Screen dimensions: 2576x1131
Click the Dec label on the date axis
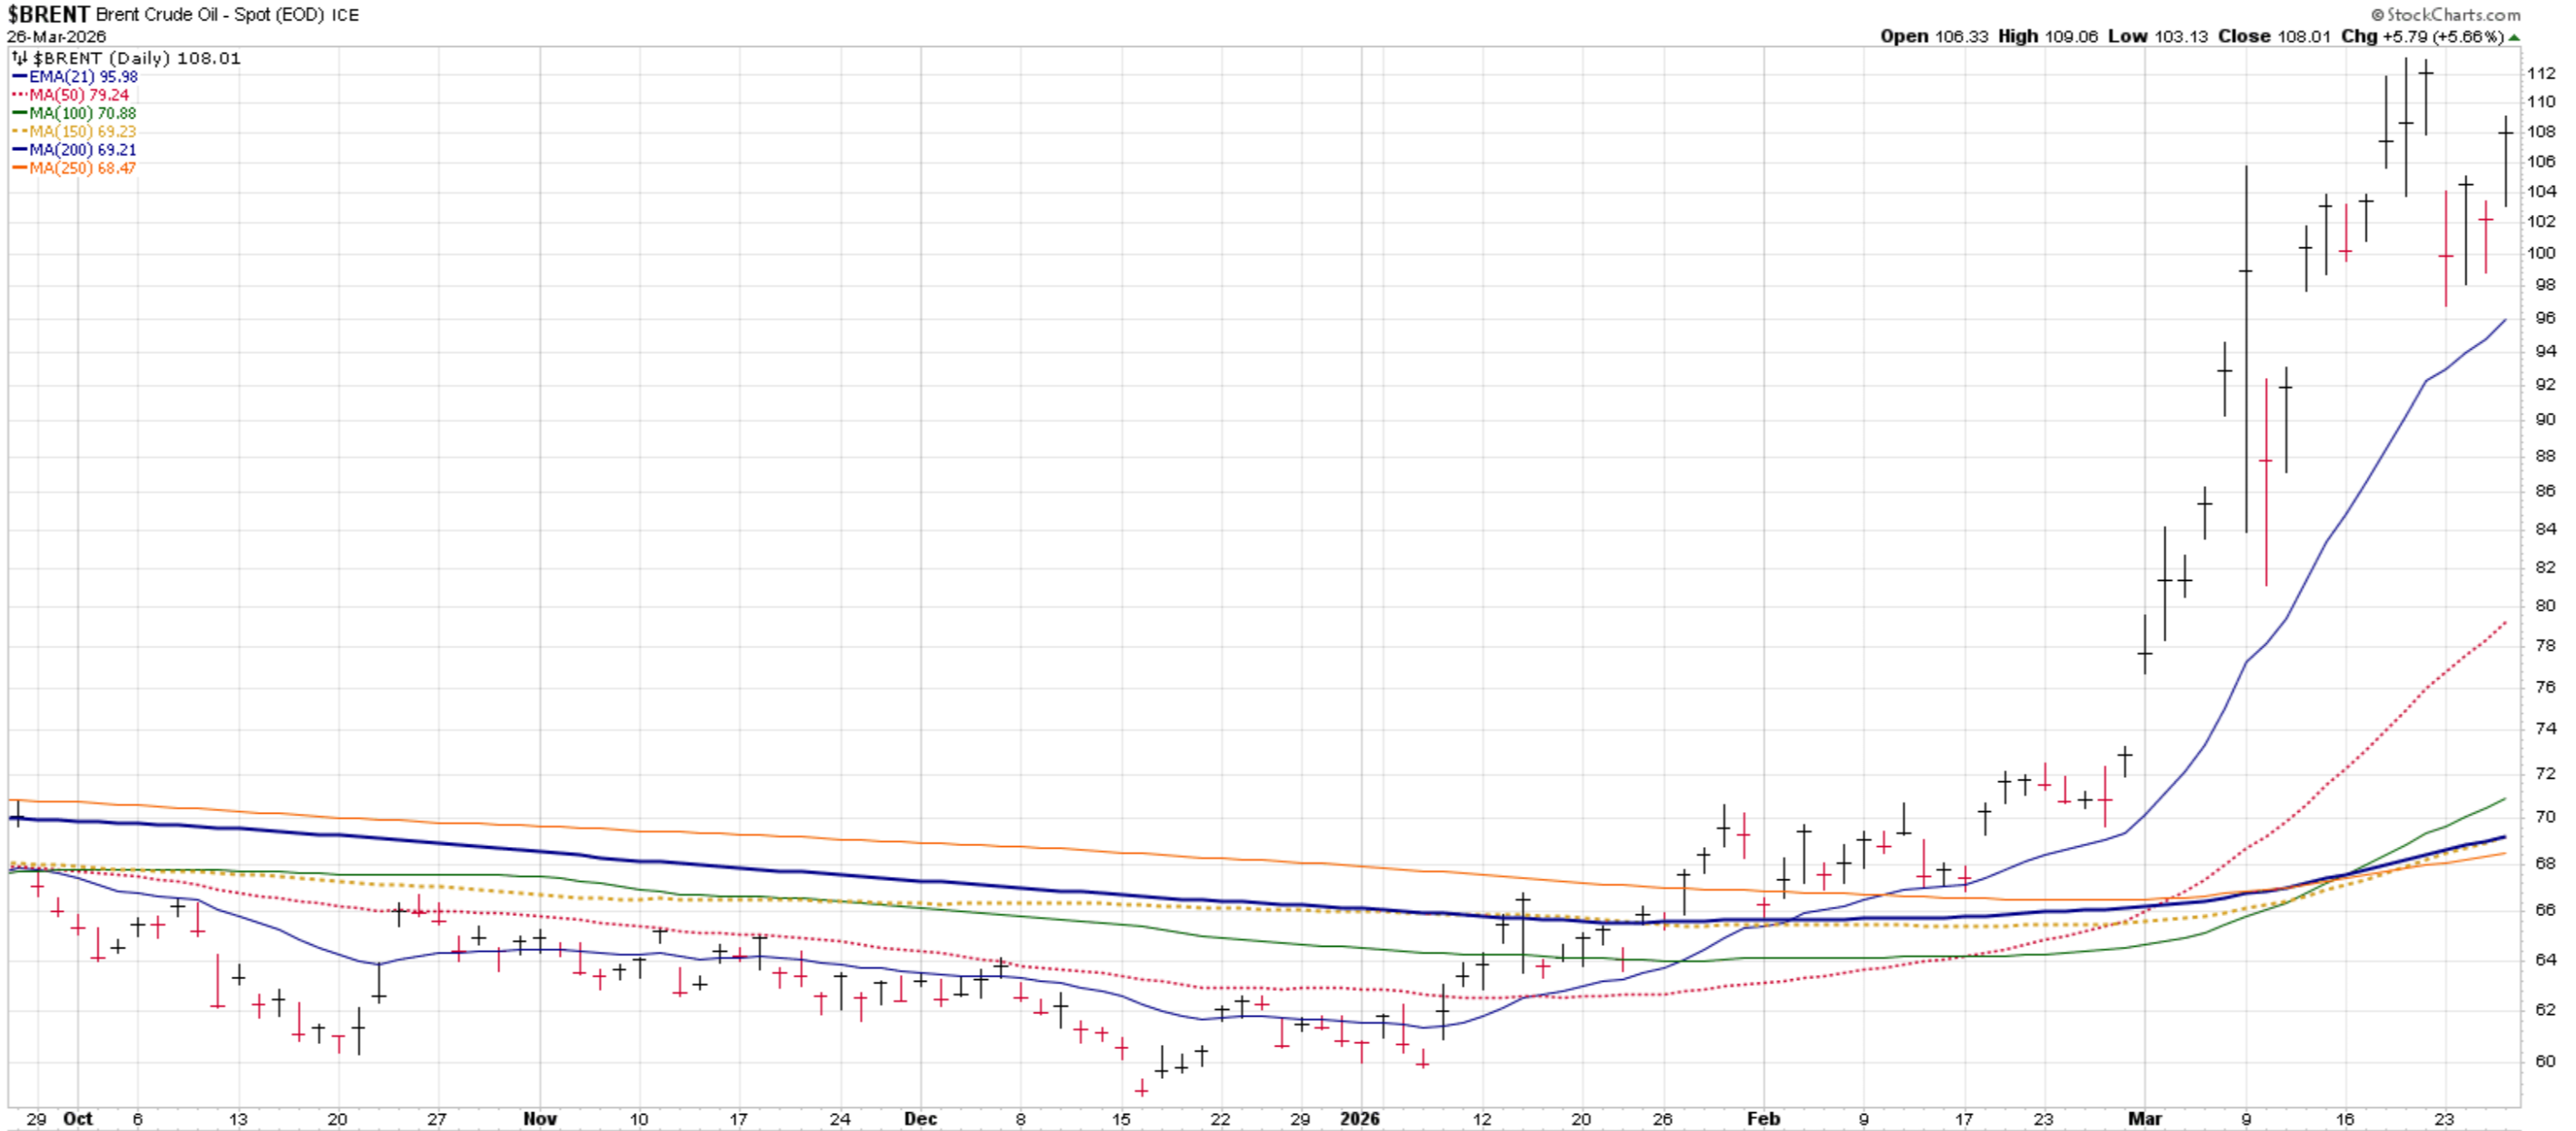pyautogui.click(x=920, y=1118)
